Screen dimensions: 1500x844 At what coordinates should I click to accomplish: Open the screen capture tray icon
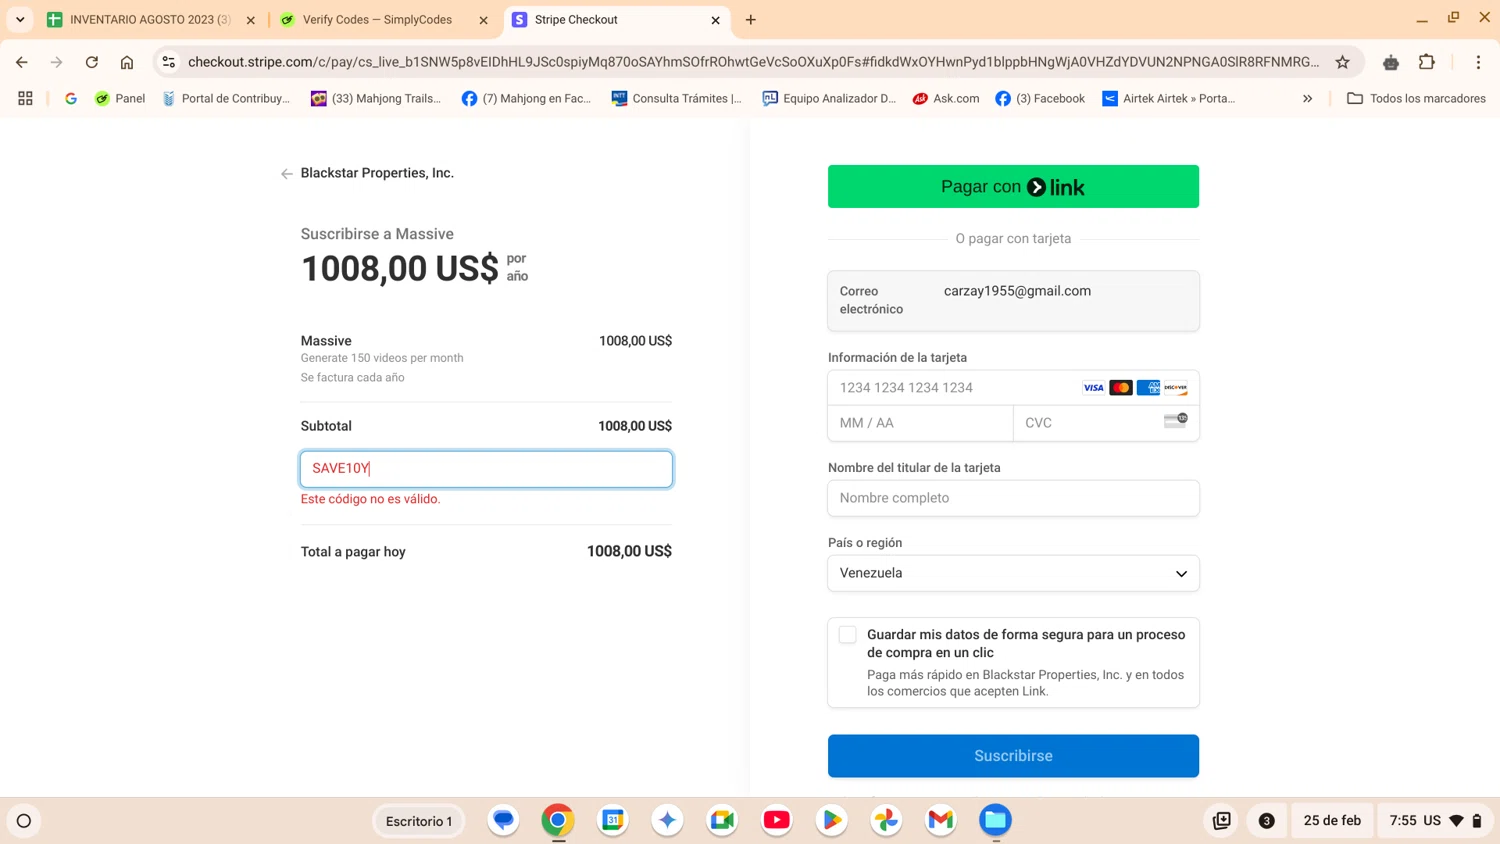pyautogui.click(x=1222, y=821)
